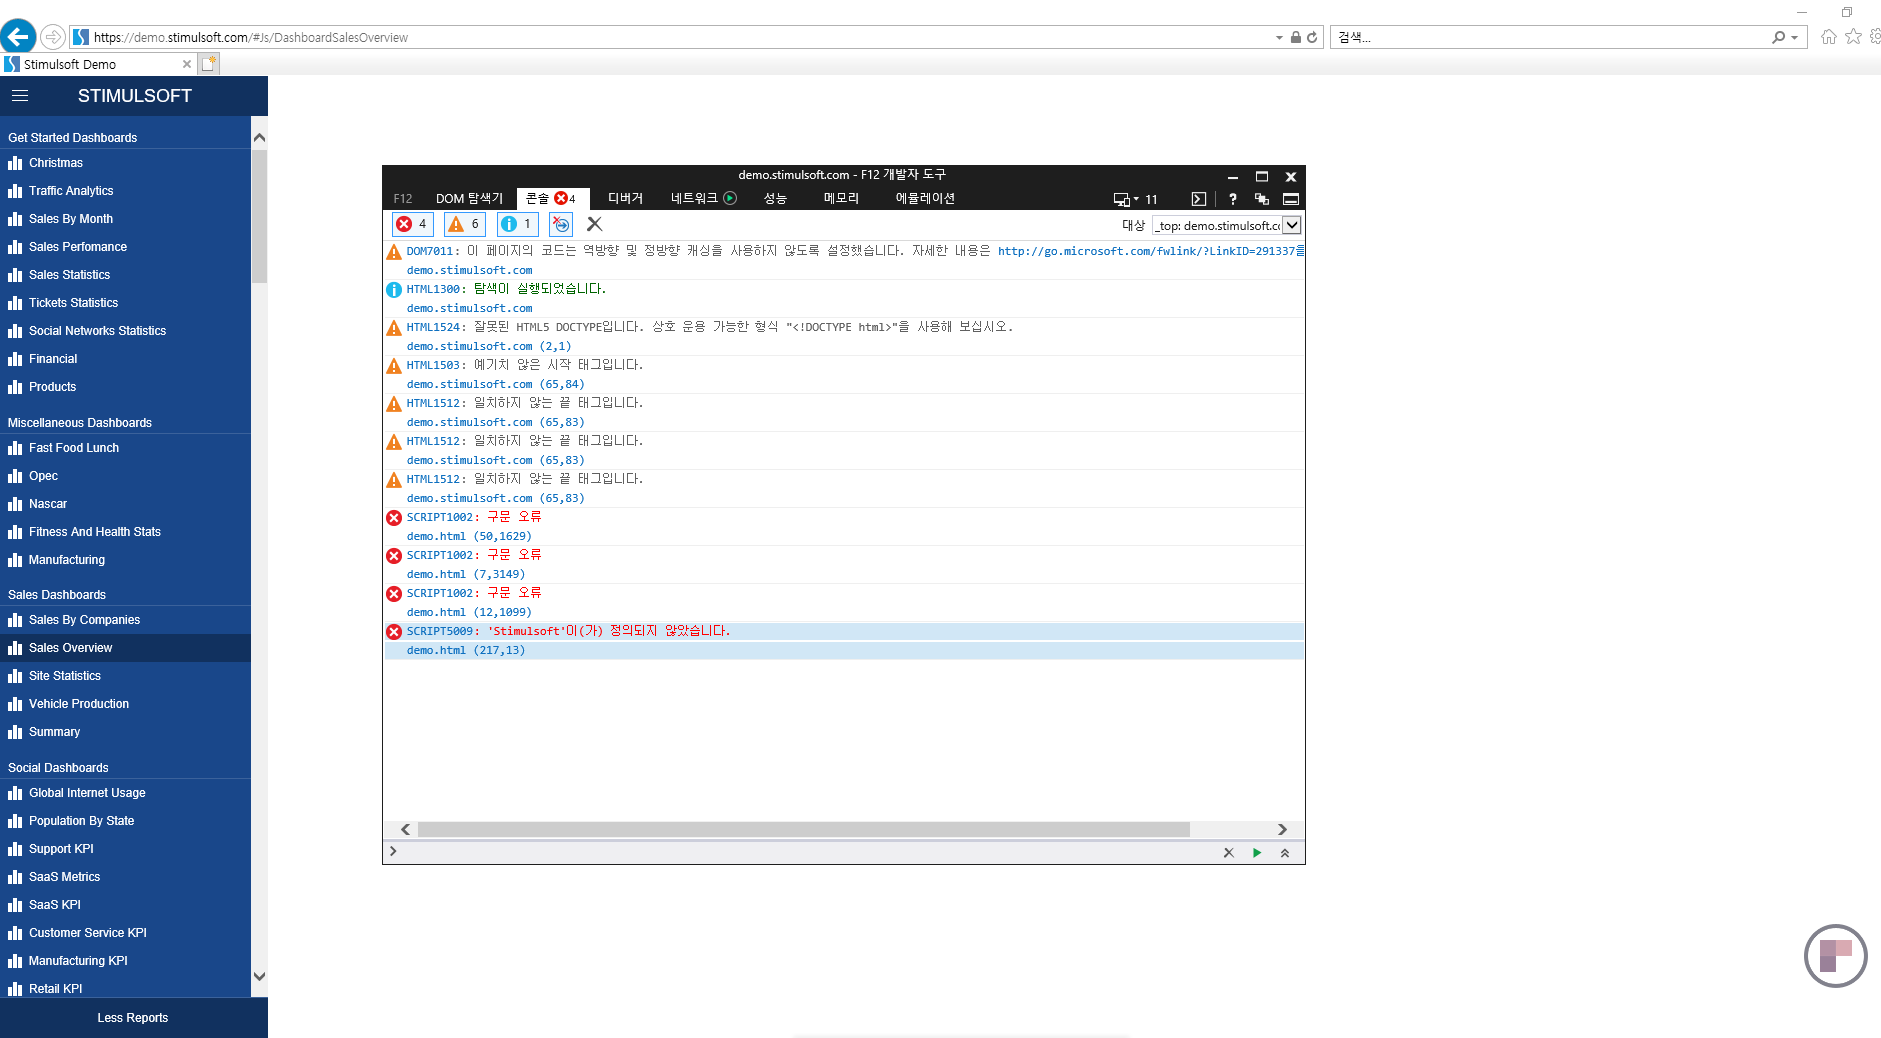
Task: Switch to the 네트워크 tab
Action: coord(703,198)
